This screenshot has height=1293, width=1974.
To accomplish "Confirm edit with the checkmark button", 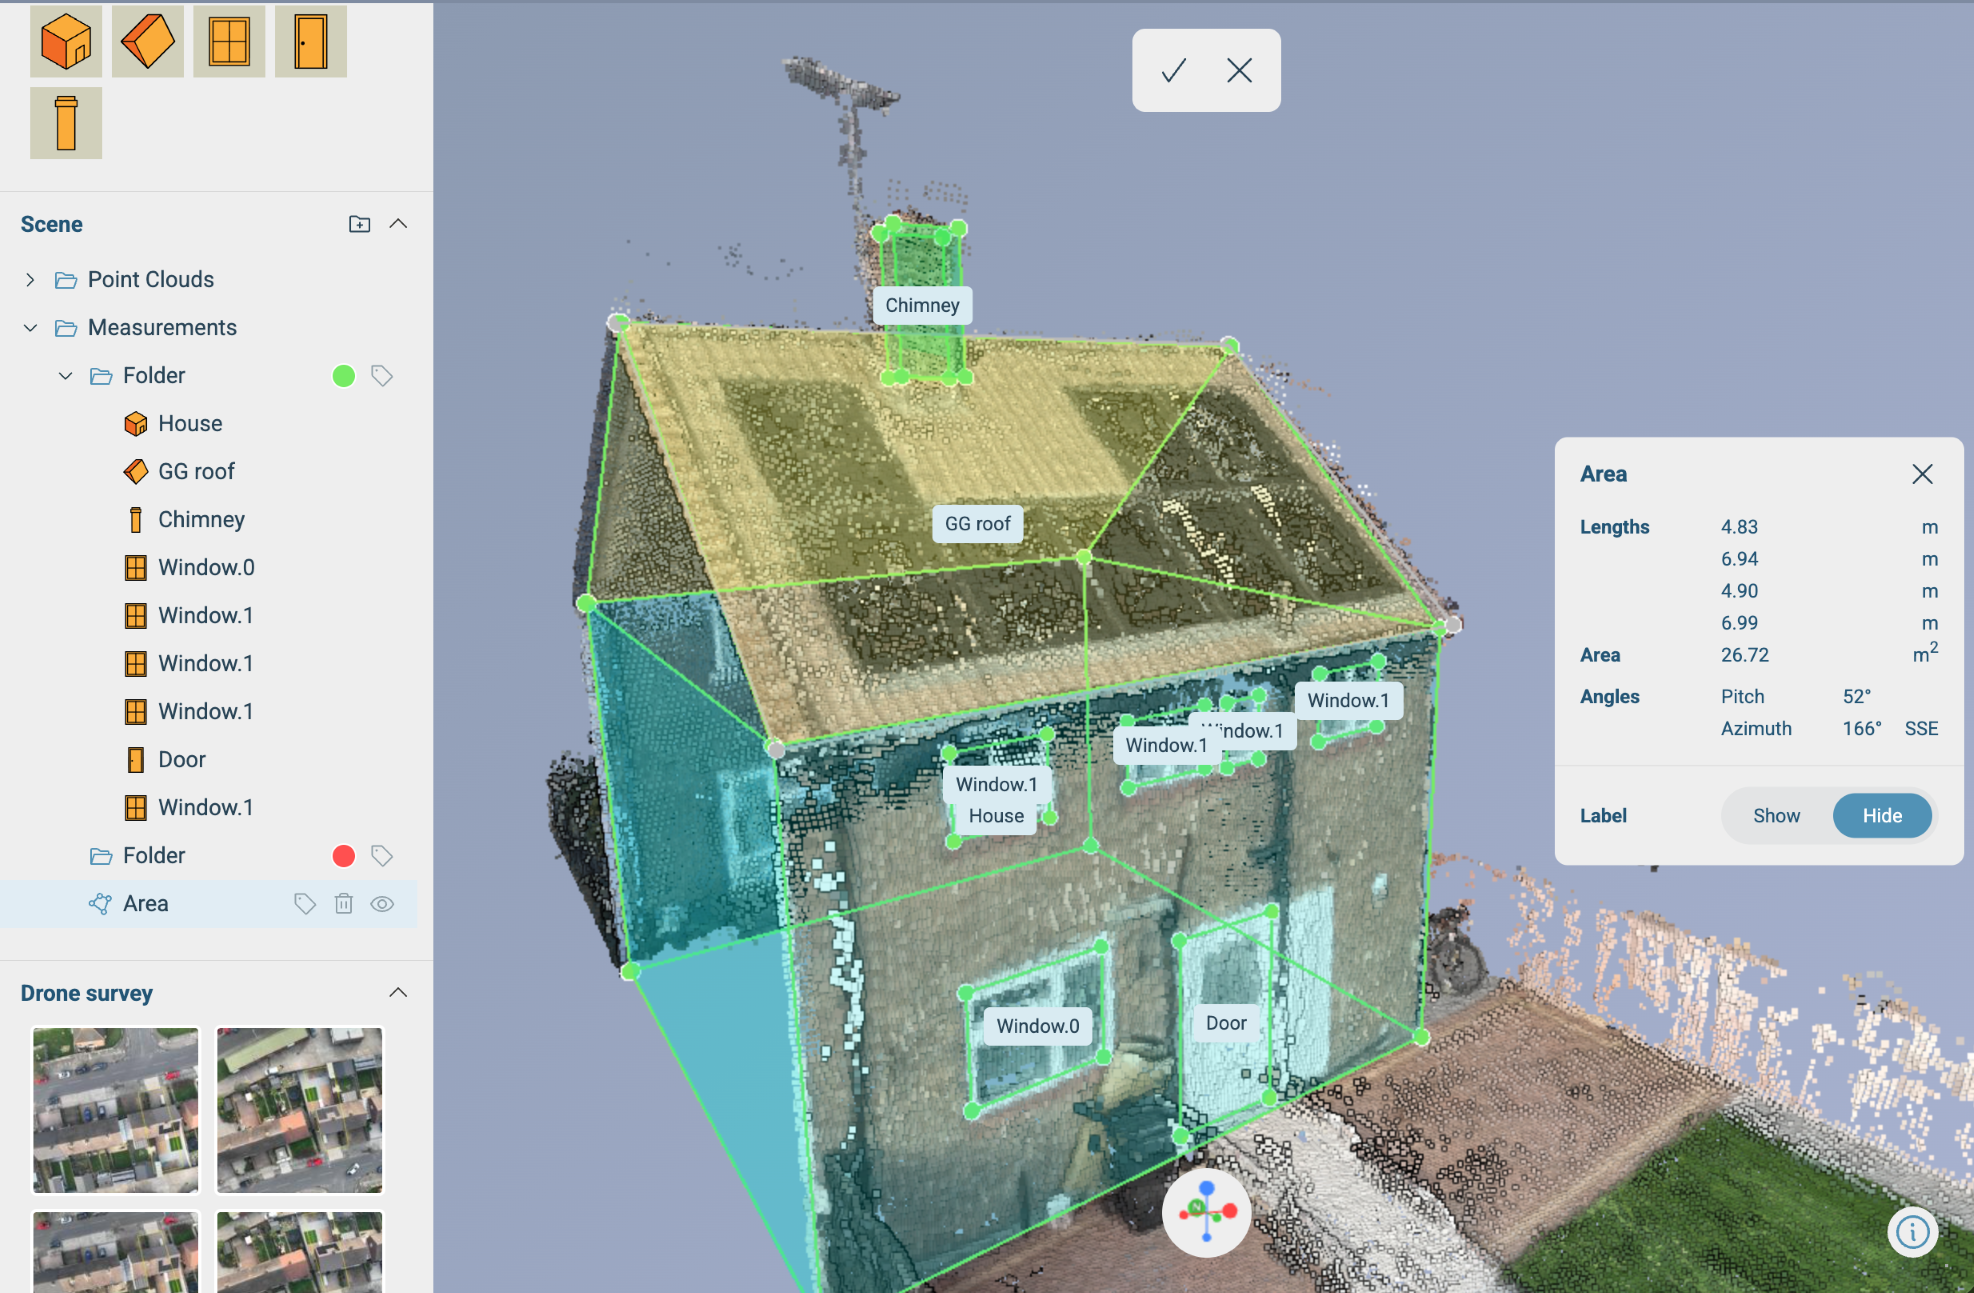I will 1173,70.
